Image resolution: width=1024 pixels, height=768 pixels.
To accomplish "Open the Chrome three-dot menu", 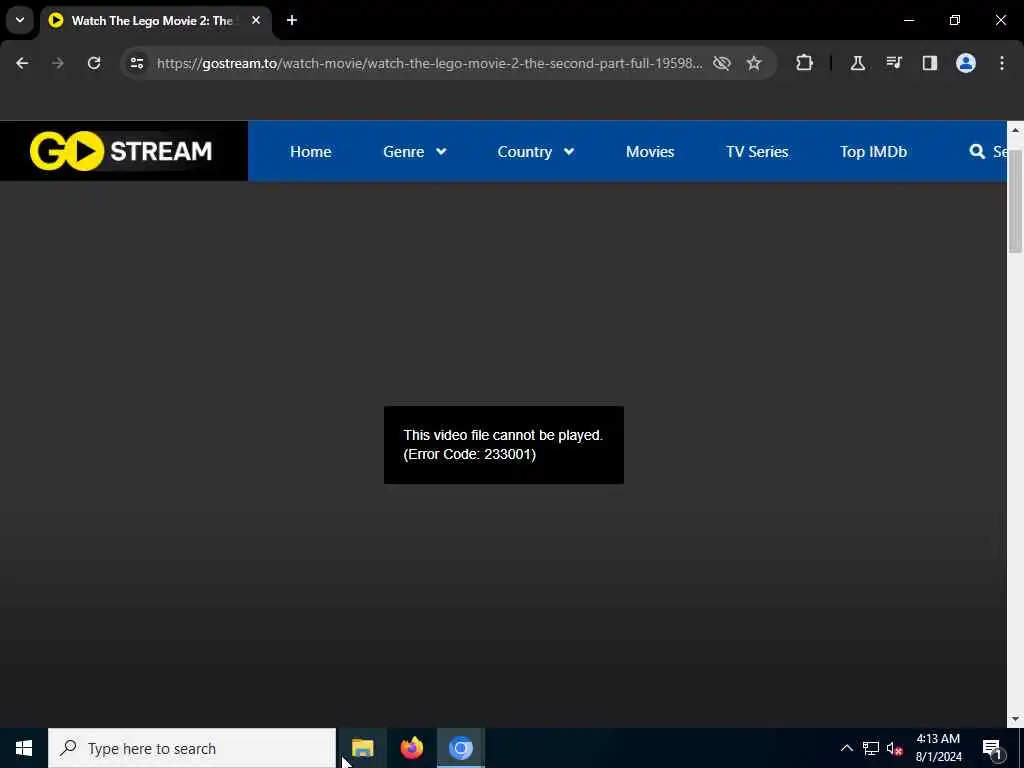I will tap(1002, 63).
